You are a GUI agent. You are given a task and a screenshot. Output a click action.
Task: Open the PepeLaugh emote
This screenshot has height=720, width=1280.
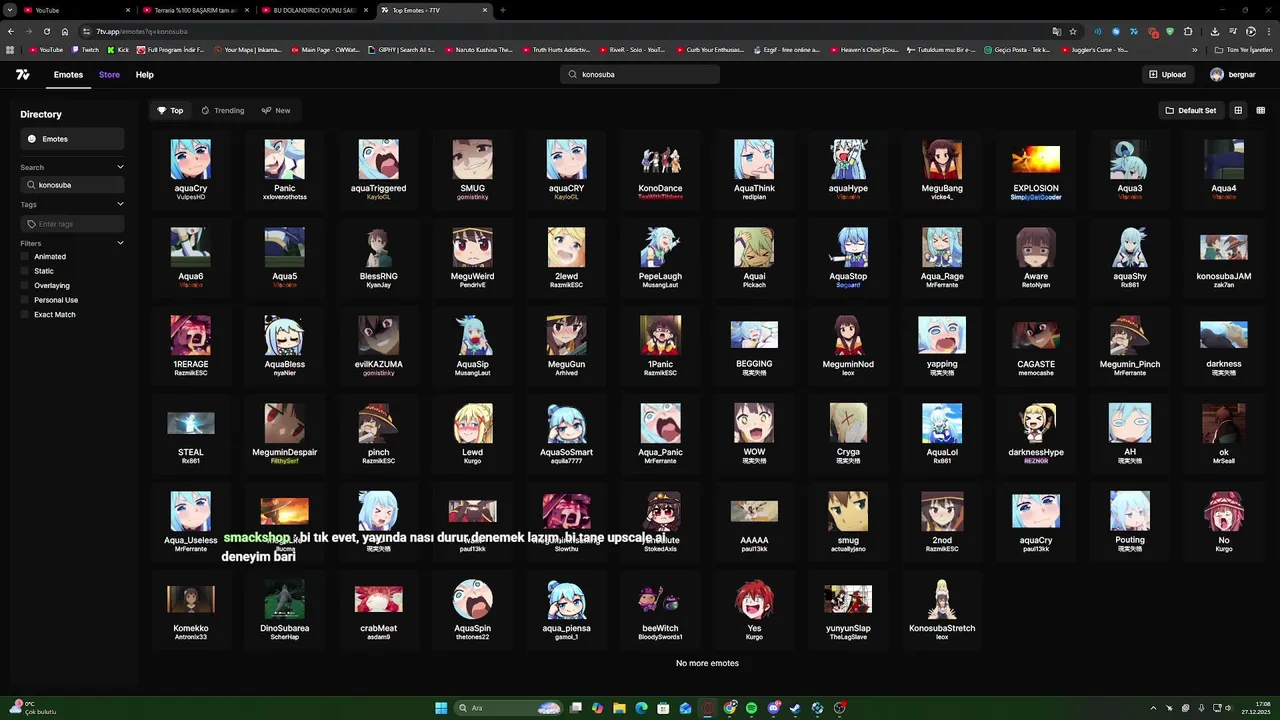pos(660,256)
